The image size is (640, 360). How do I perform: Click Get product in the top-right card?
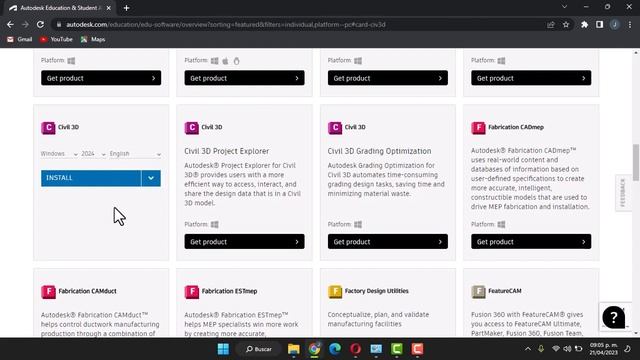pyautogui.click(x=531, y=78)
